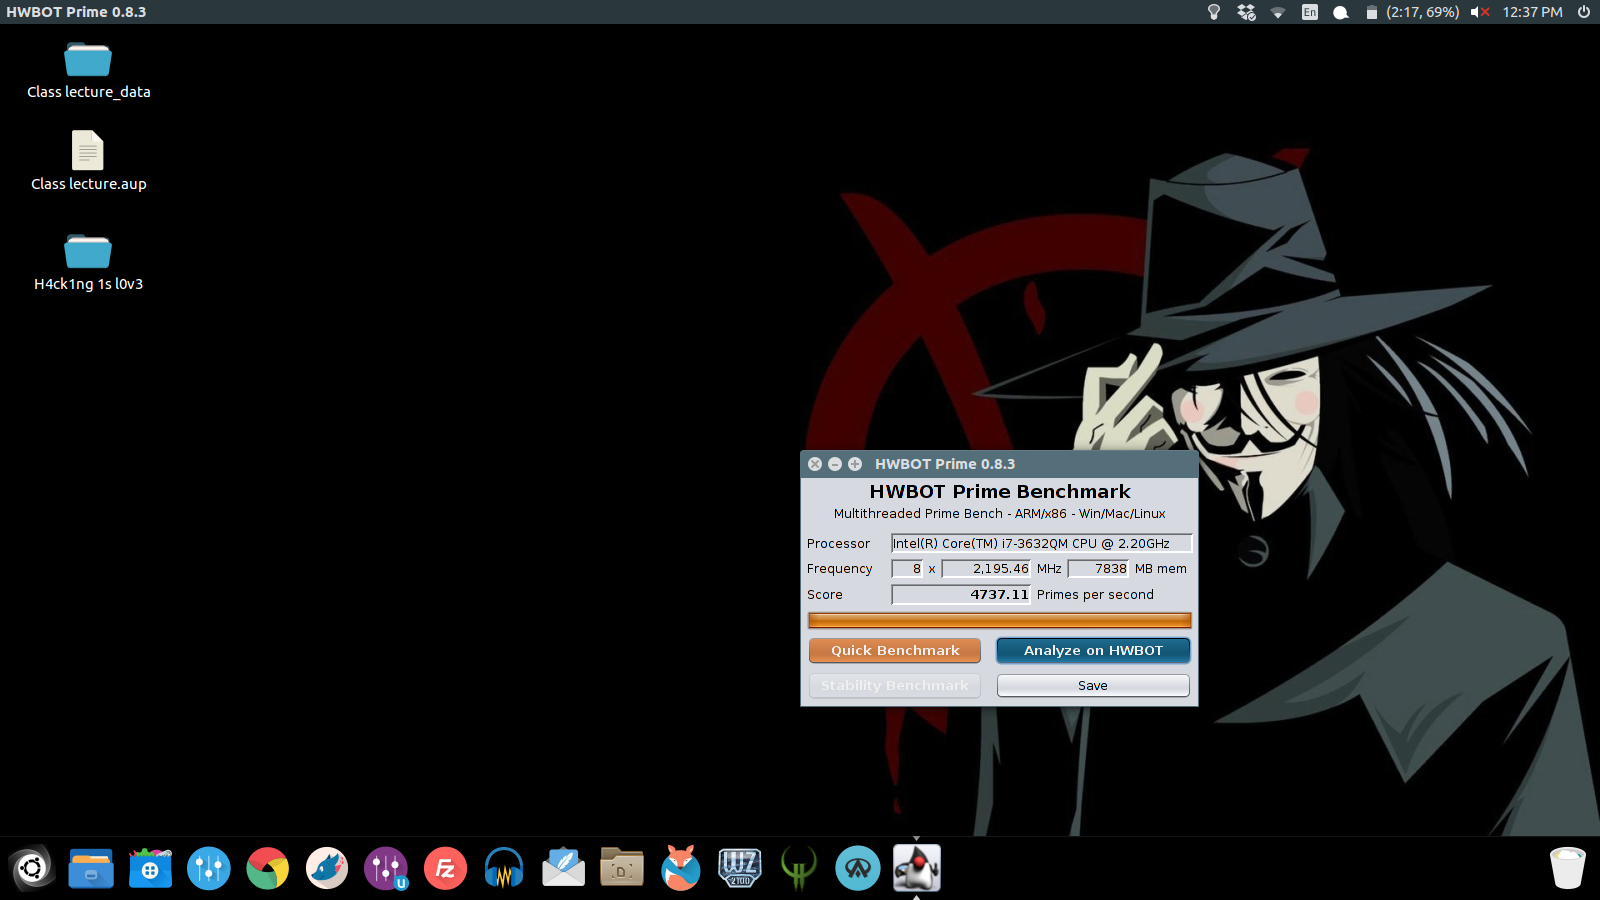Launch the green Quake icon
Viewport: 1600px width, 900px height.
coord(799,868)
